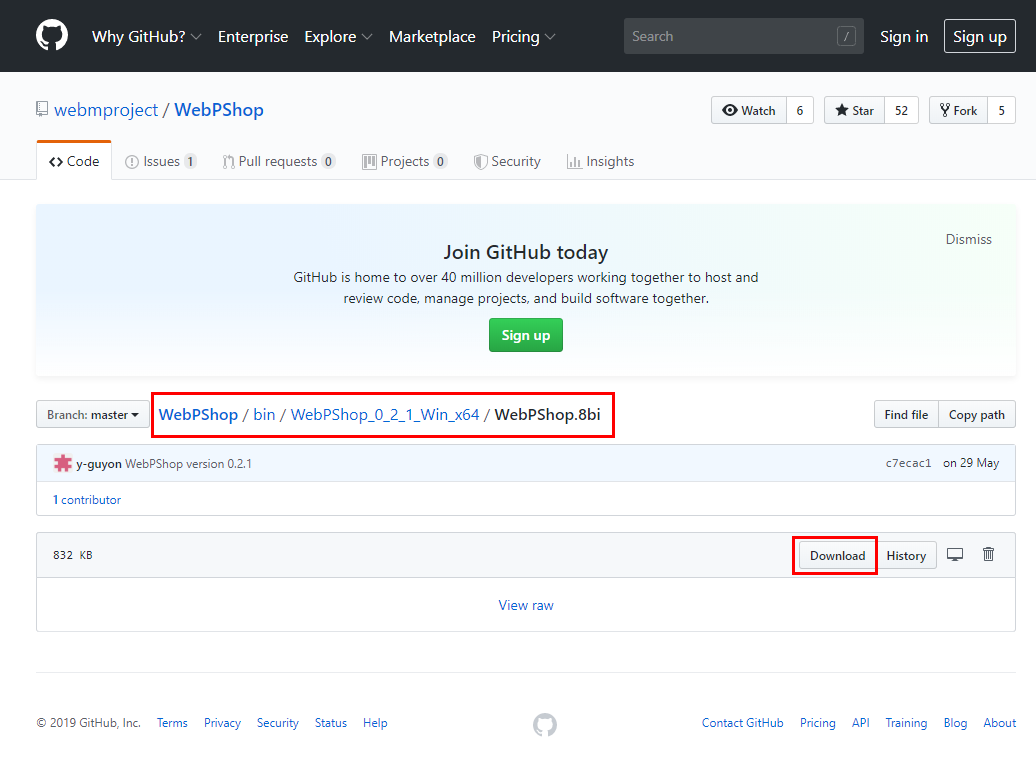This screenshot has height=758, width=1036.
Task: Click the Find file button
Action: 906,414
